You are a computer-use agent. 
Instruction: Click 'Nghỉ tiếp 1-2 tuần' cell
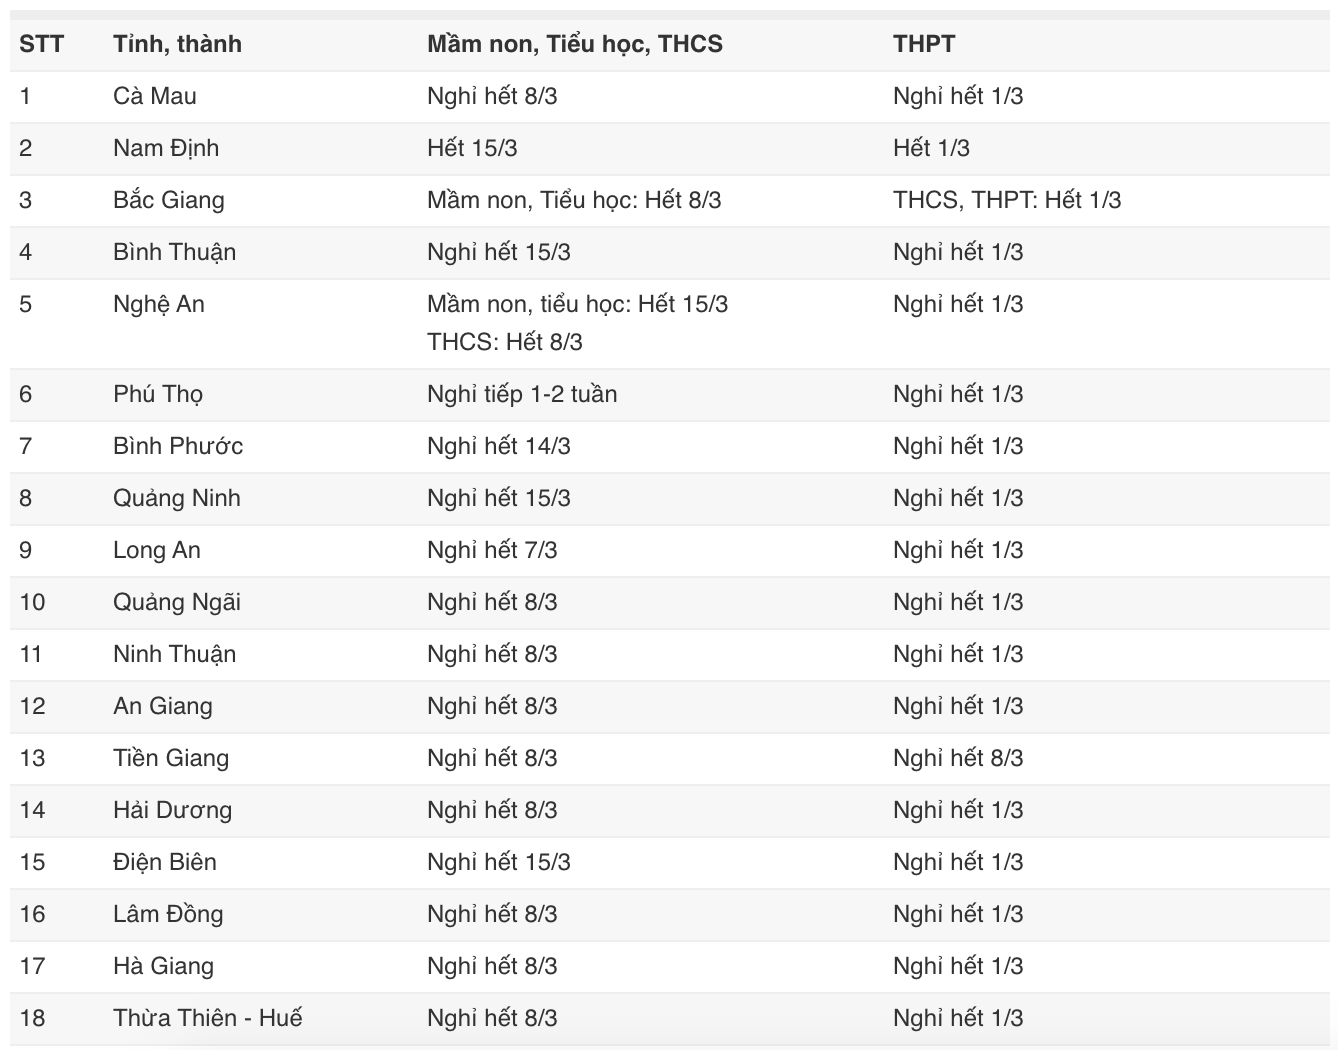(521, 394)
